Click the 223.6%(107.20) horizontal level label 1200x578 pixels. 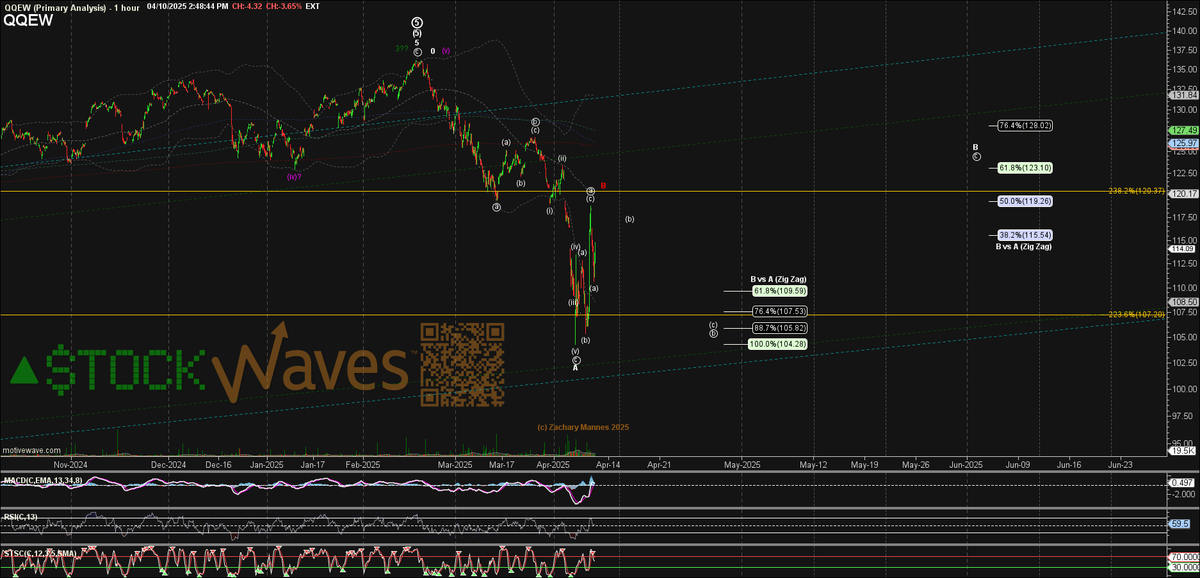click(x=1136, y=314)
